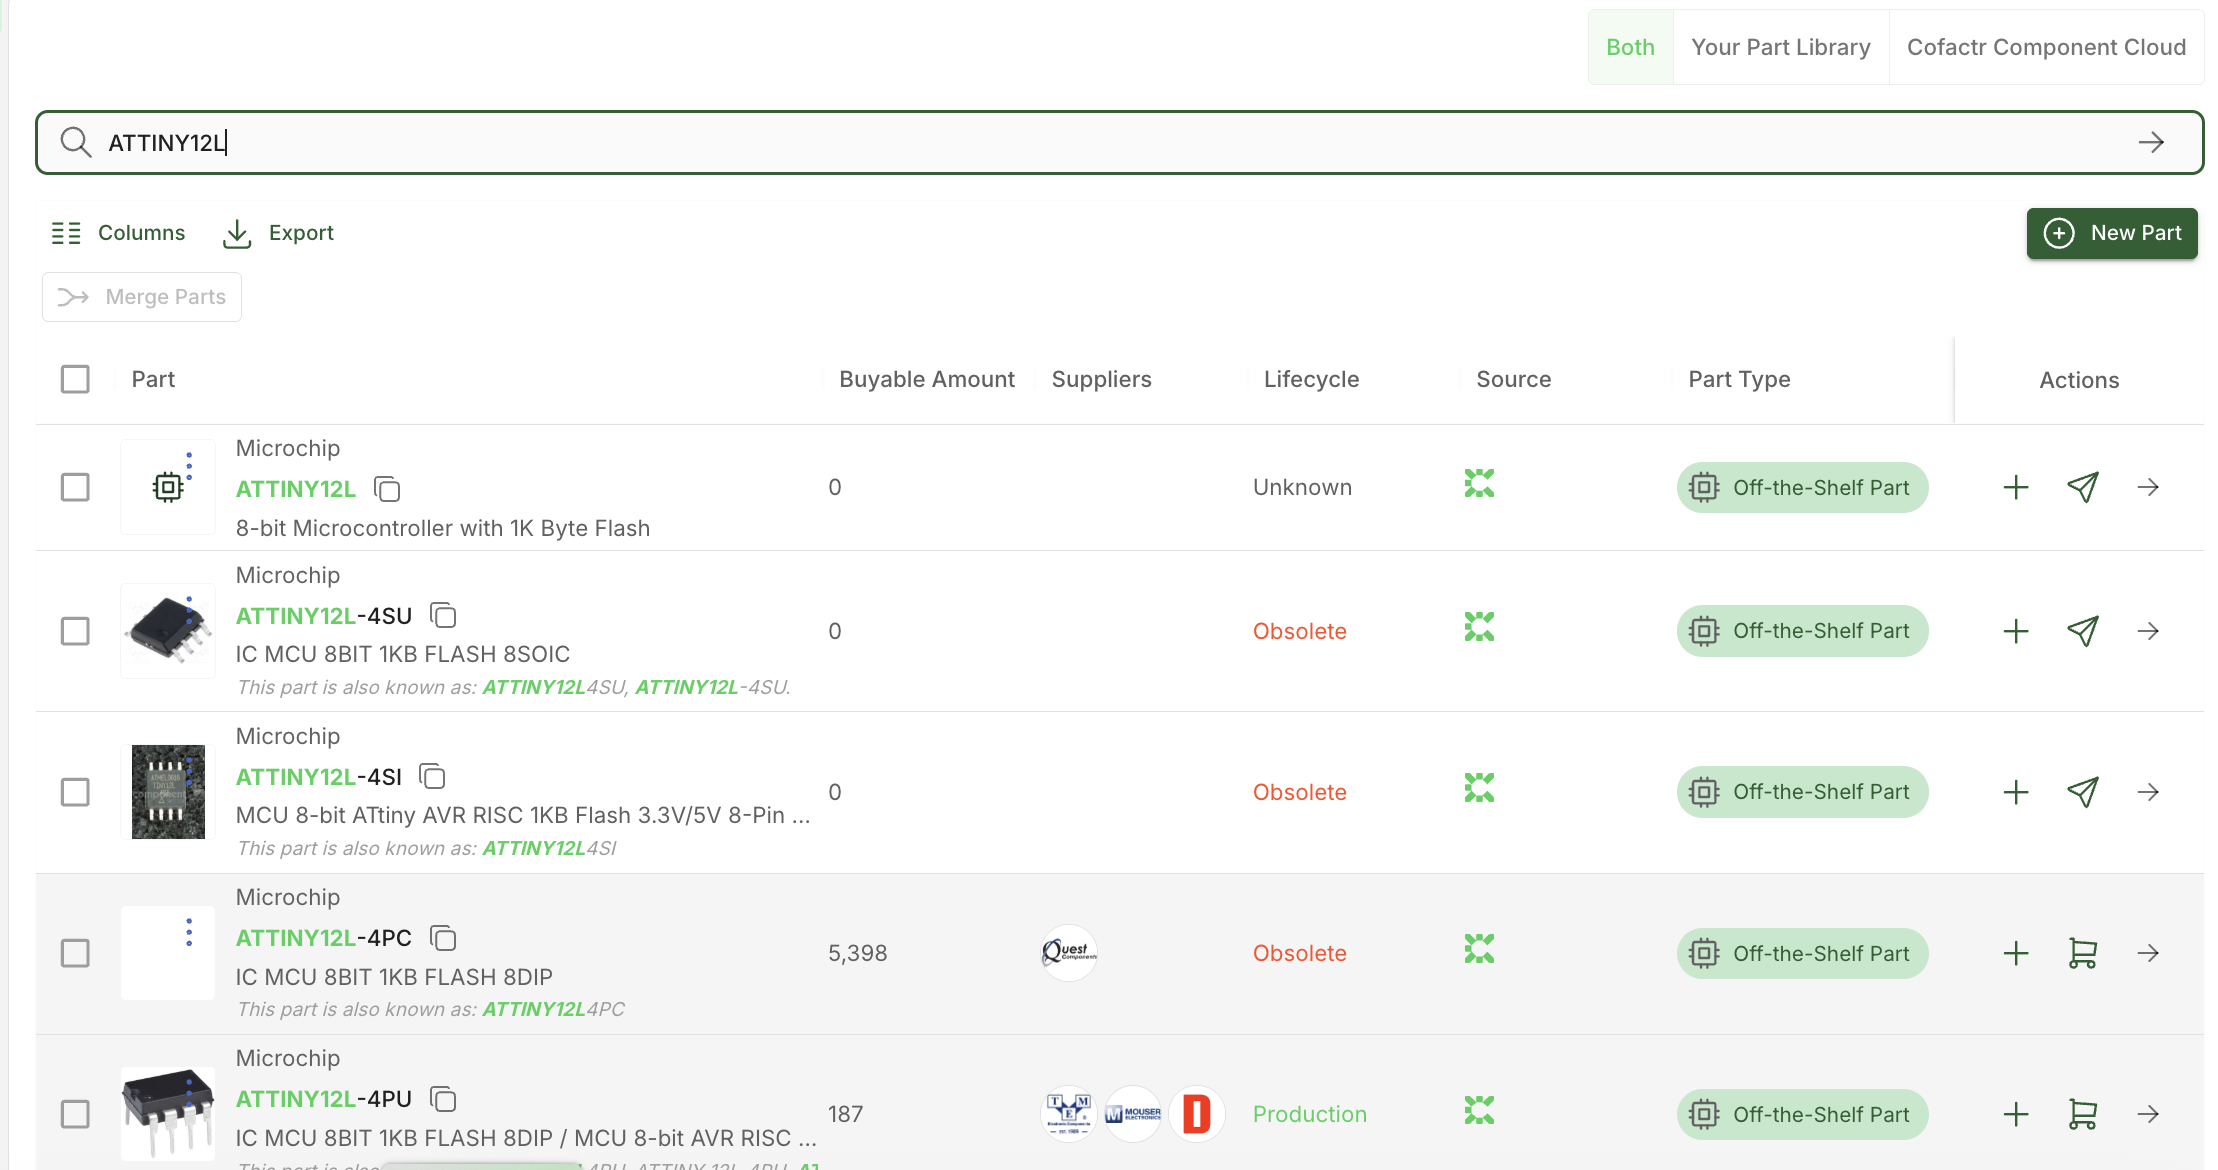
Task: Add ATTINY12L-4PC using the plus icon
Action: click(2016, 953)
